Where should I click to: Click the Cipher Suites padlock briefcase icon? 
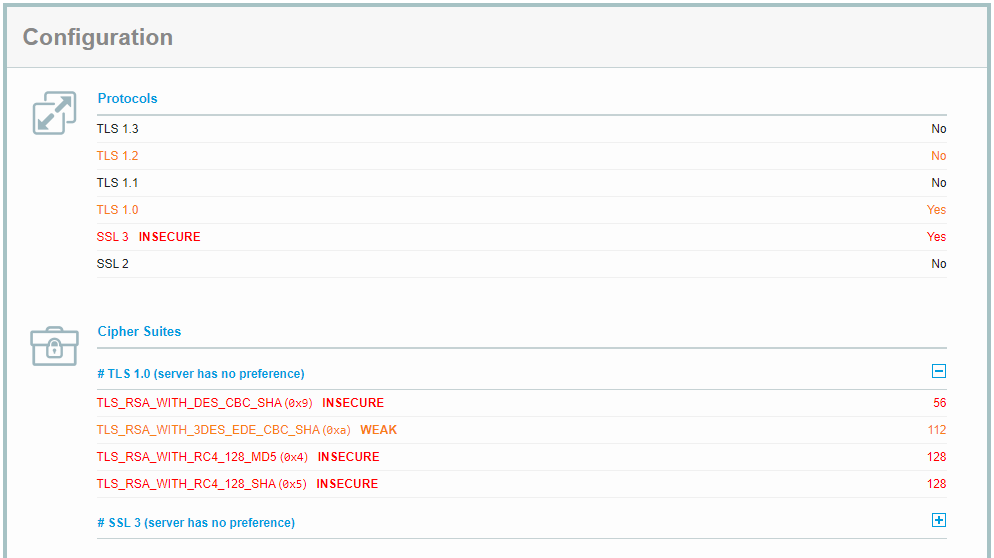[55, 346]
